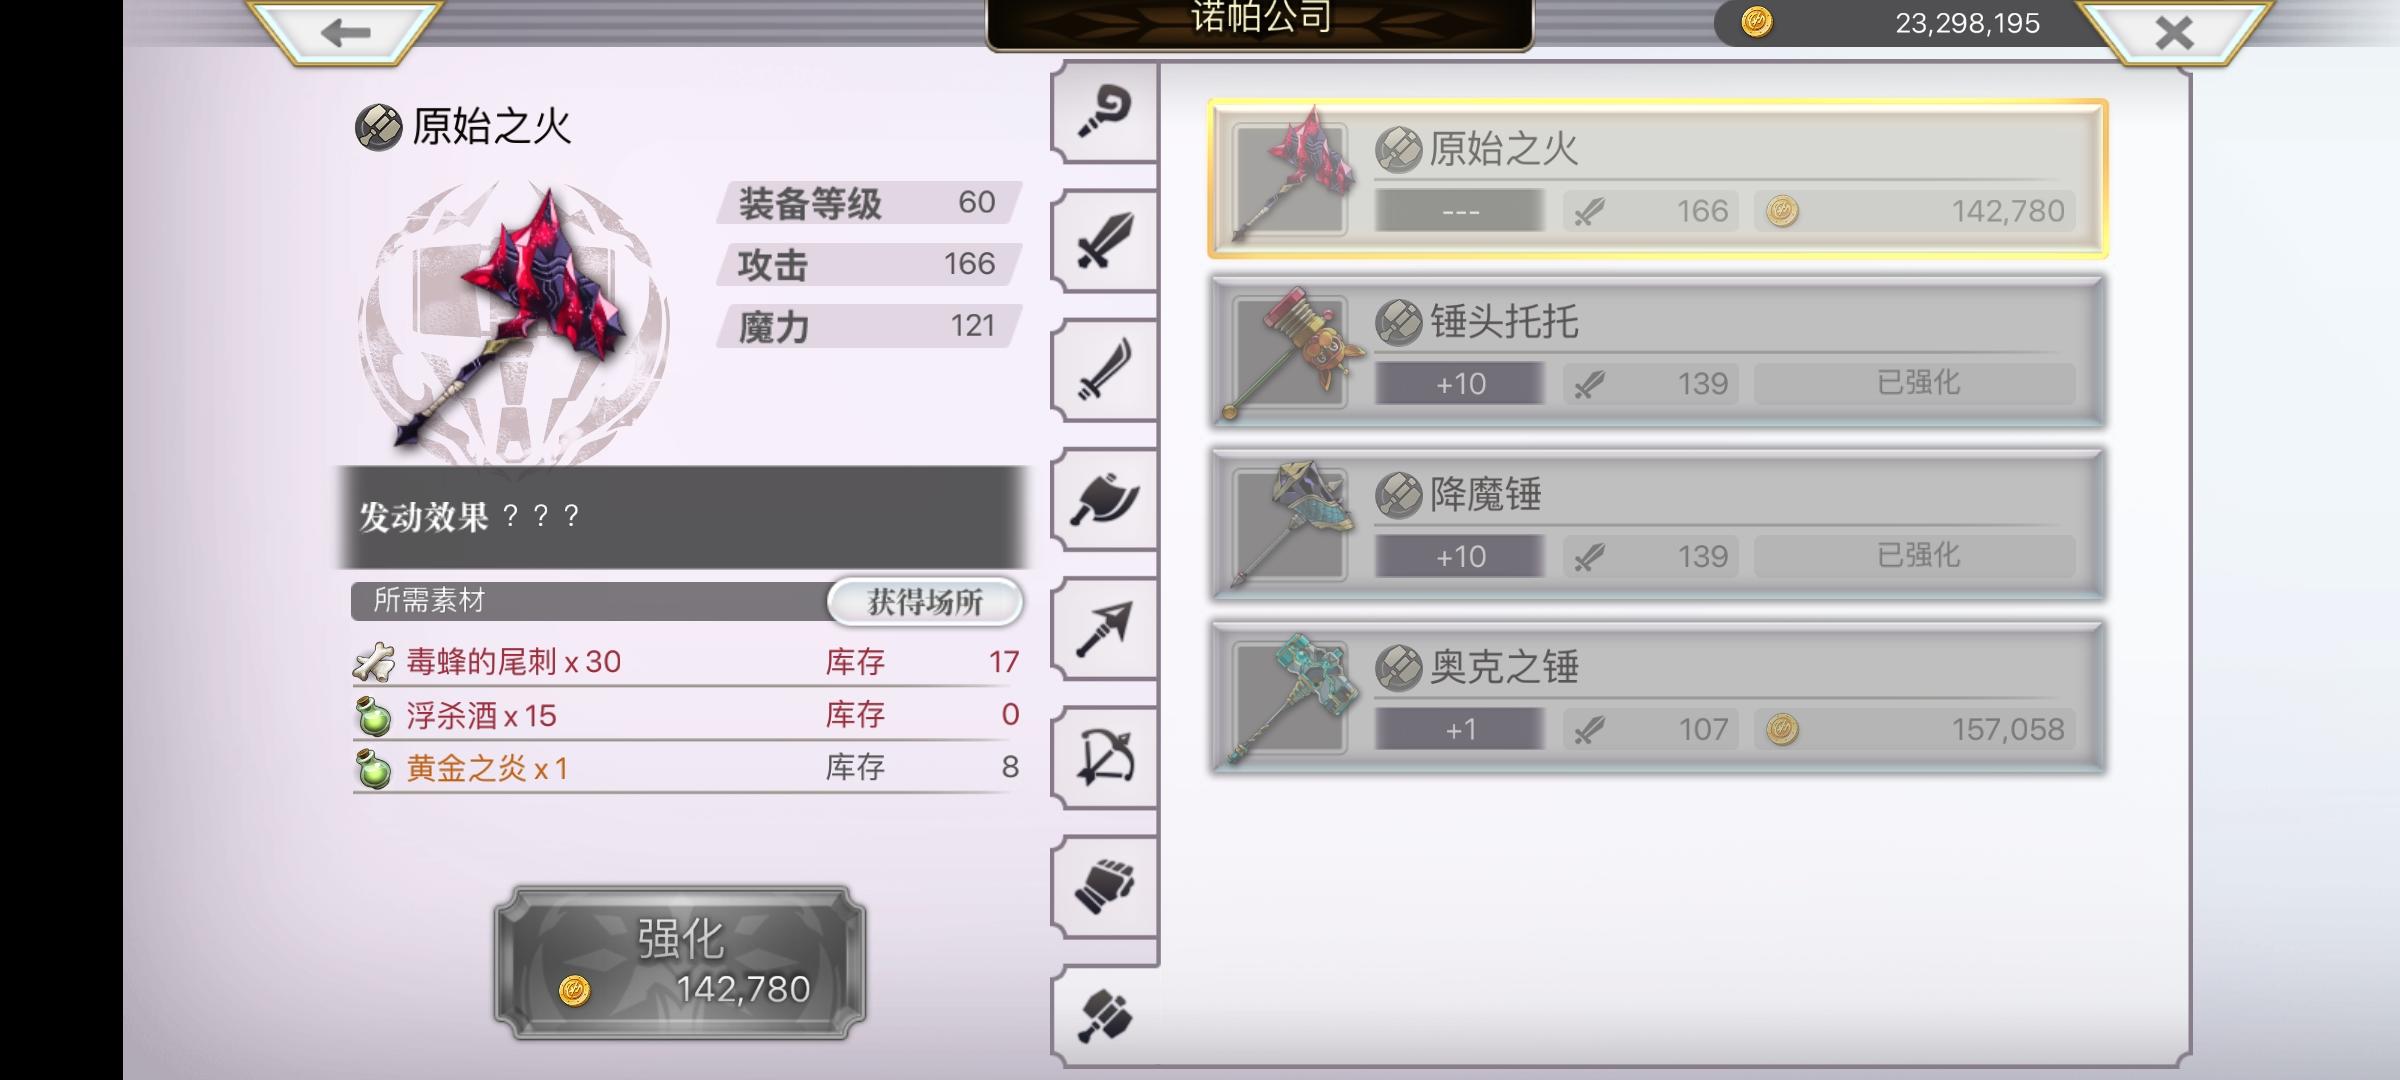Open the 获得场所 locations button
Screen dimensions: 2400x1080
point(925,602)
